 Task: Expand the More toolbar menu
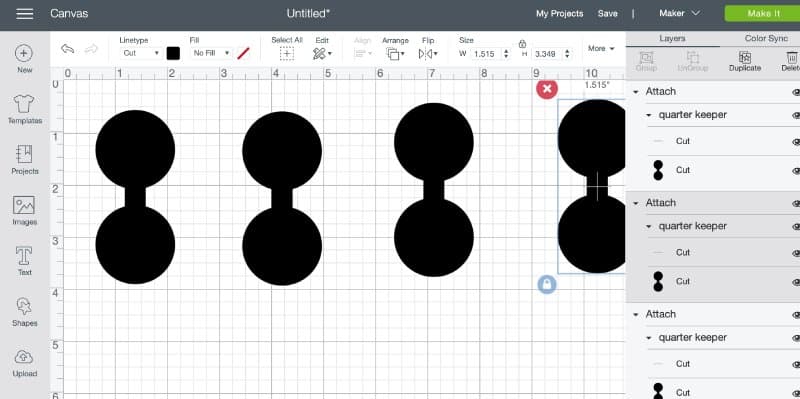click(601, 48)
